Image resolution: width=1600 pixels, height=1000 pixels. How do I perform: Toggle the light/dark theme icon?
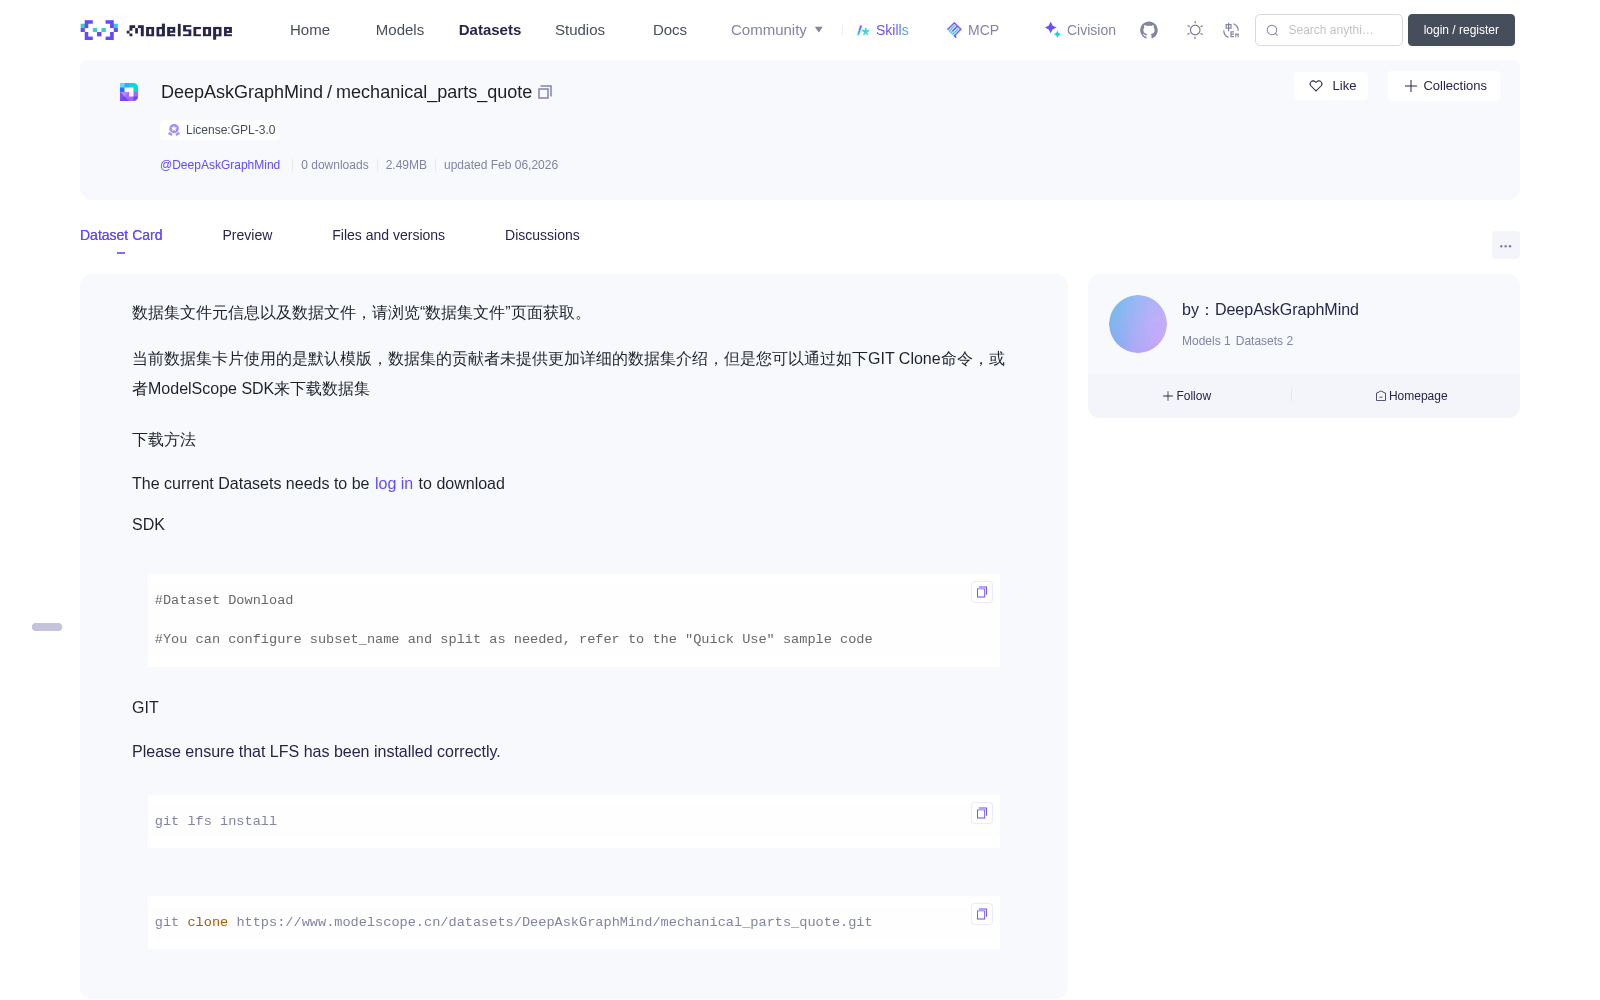1195,30
